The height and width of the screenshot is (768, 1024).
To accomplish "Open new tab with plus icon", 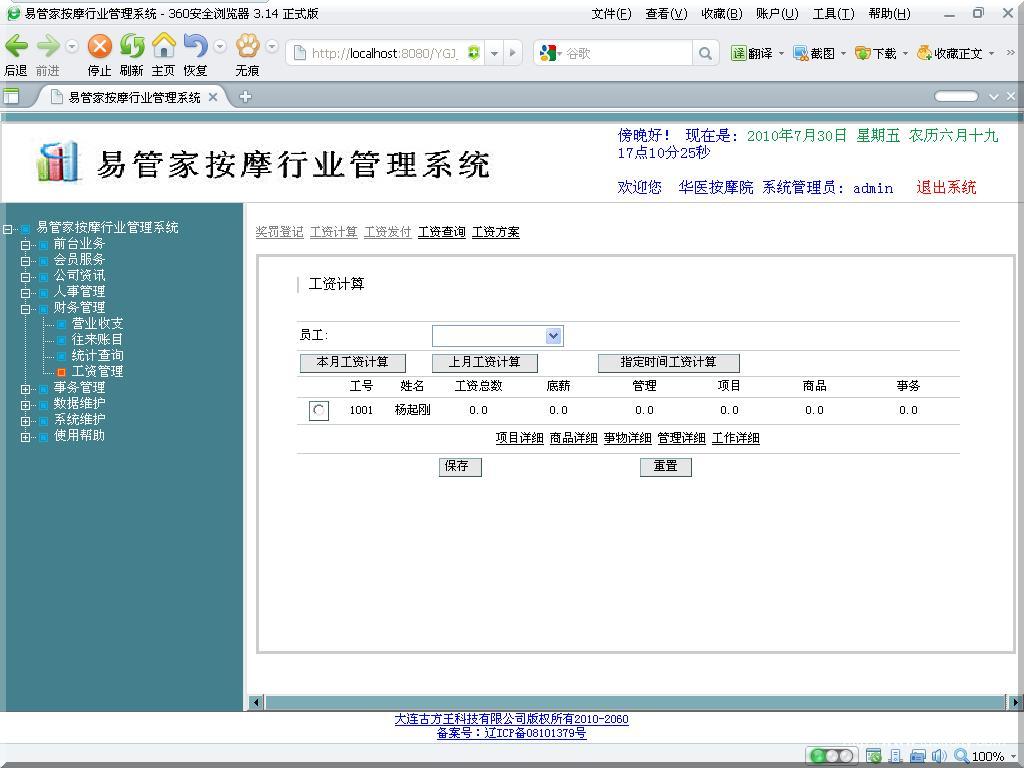I will tap(245, 97).
